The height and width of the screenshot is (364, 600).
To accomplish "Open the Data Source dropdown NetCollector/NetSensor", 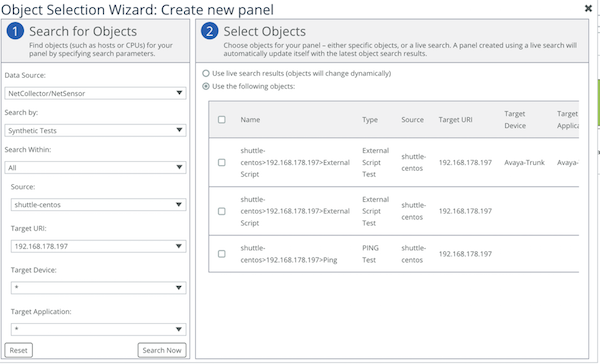I will [x=95, y=93].
